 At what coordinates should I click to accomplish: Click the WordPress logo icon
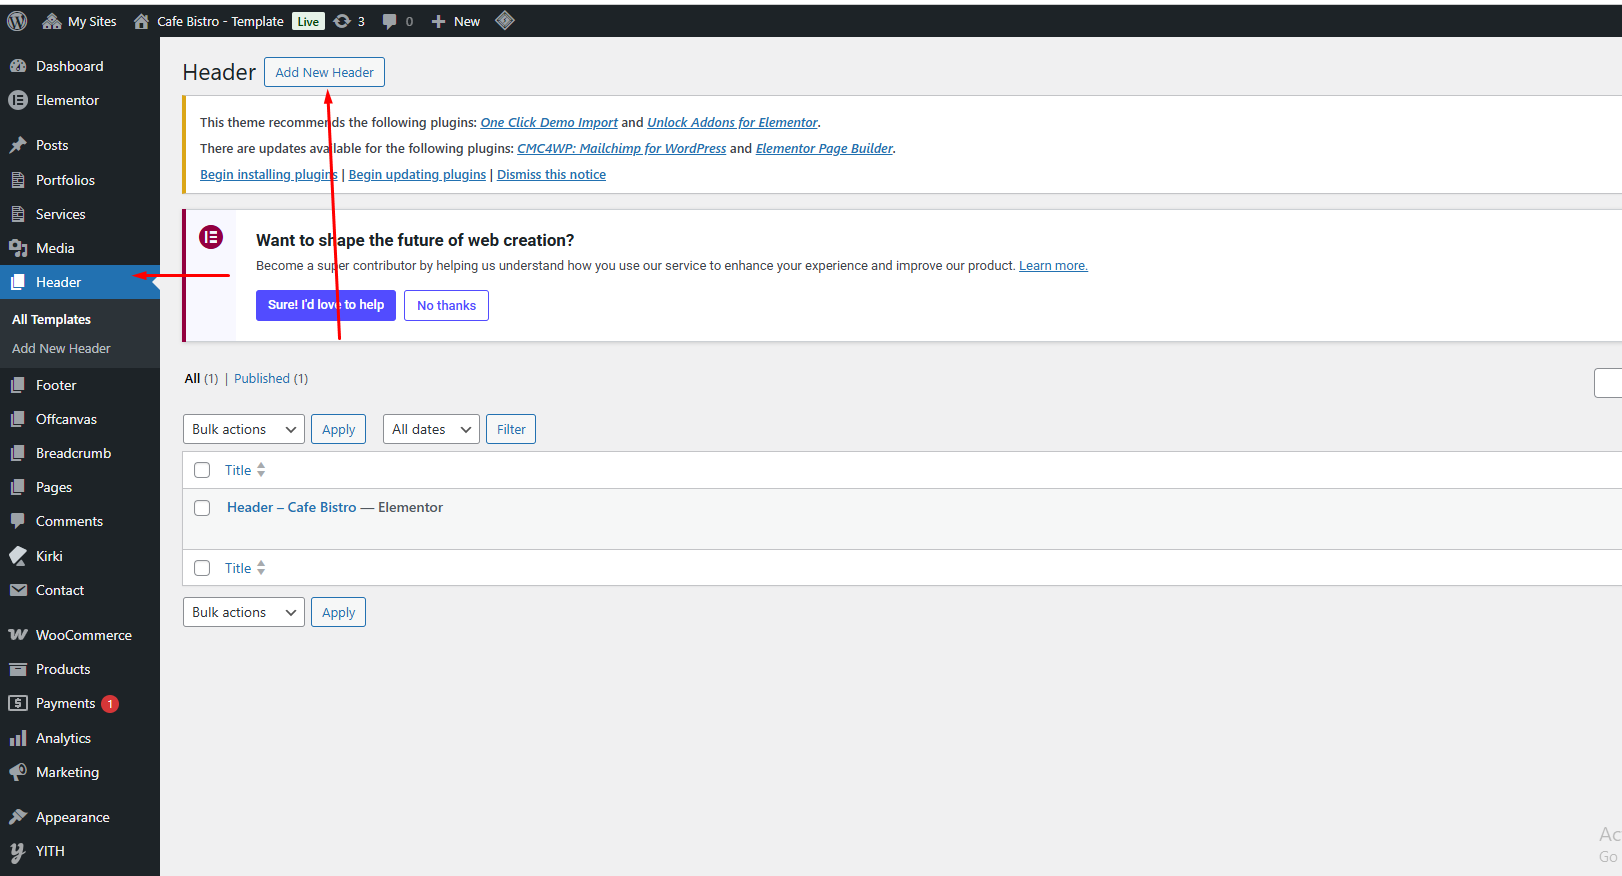[x=17, y=21]
